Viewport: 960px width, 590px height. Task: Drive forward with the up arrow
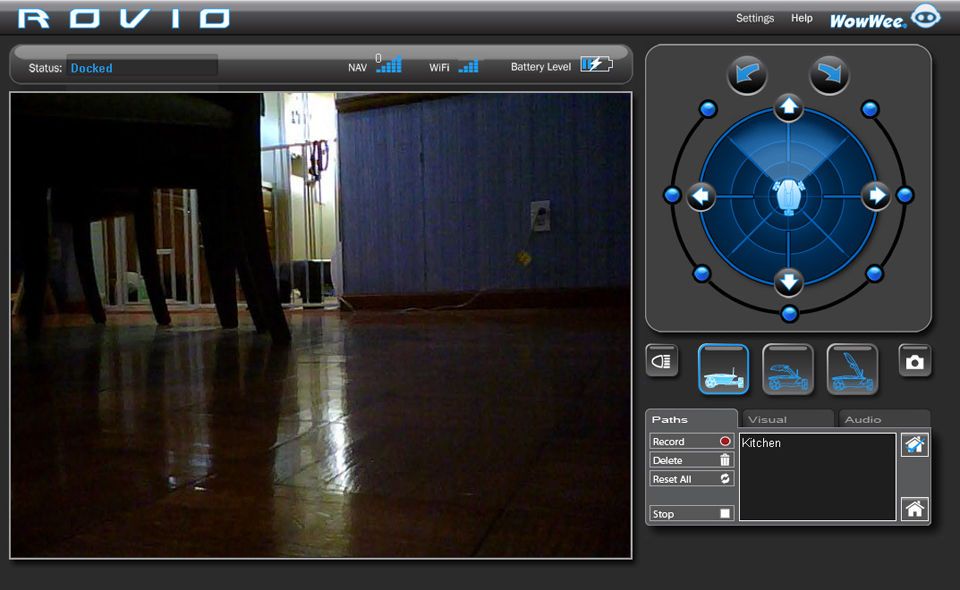pyautogui.click(x=789, y=107)
